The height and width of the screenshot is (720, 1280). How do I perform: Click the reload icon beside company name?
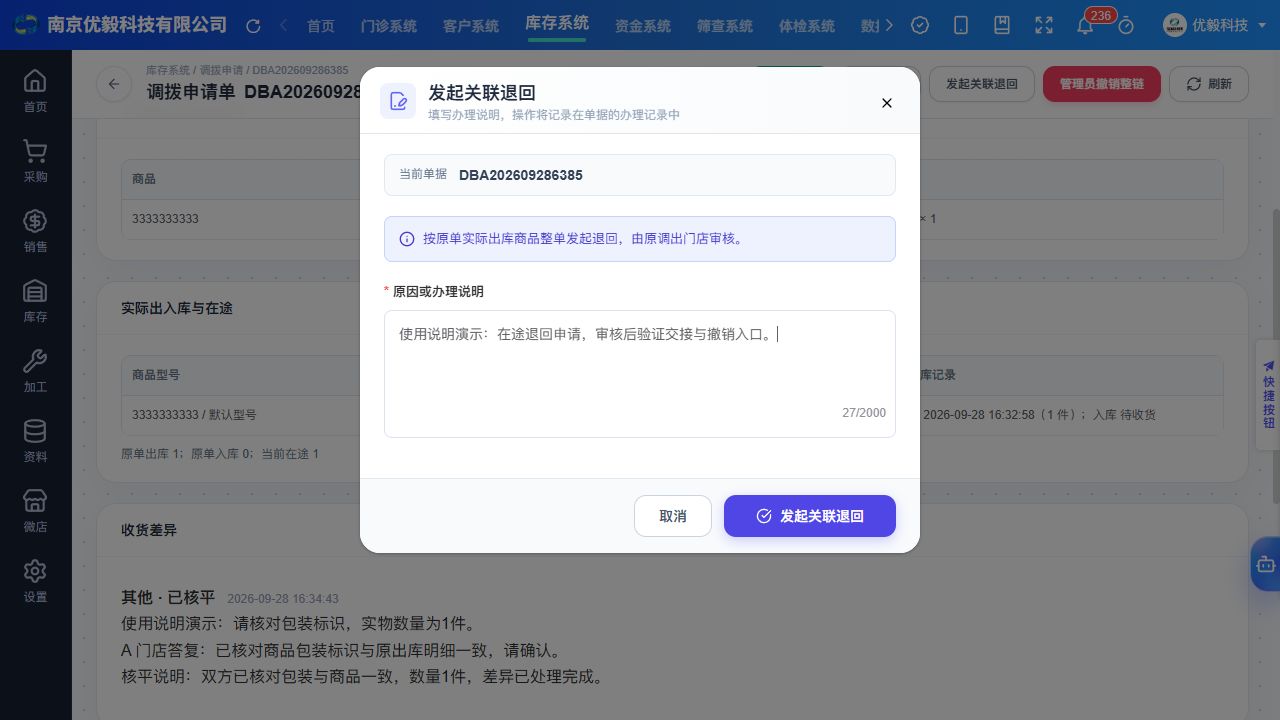click(253, 26)
